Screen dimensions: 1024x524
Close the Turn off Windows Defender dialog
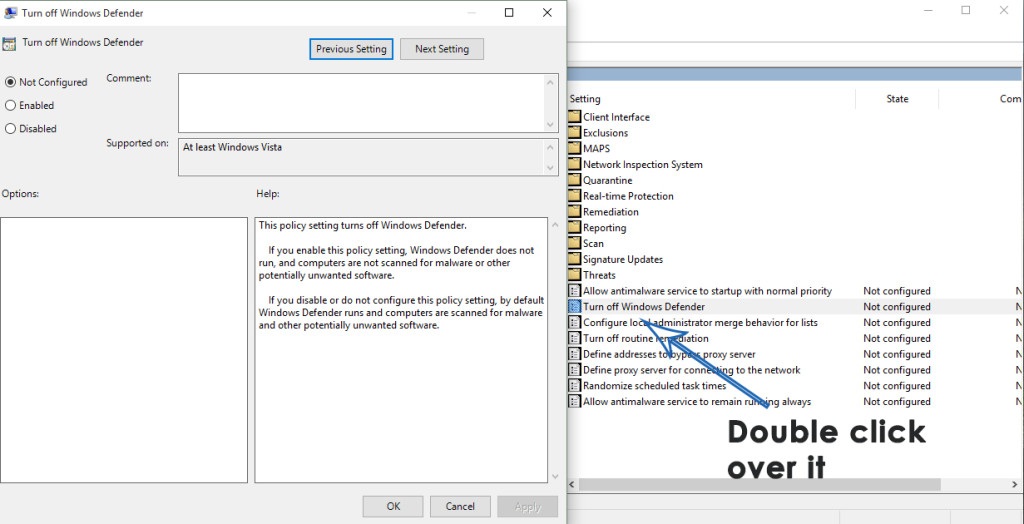pos(547,12)
